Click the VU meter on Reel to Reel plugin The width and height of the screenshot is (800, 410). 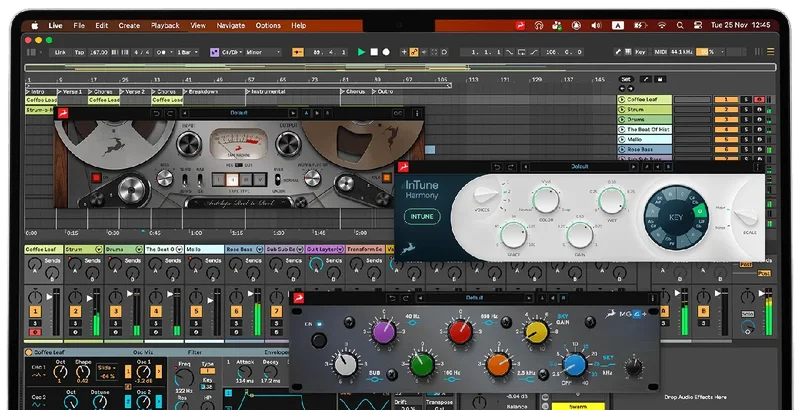[x=239, y=144]
